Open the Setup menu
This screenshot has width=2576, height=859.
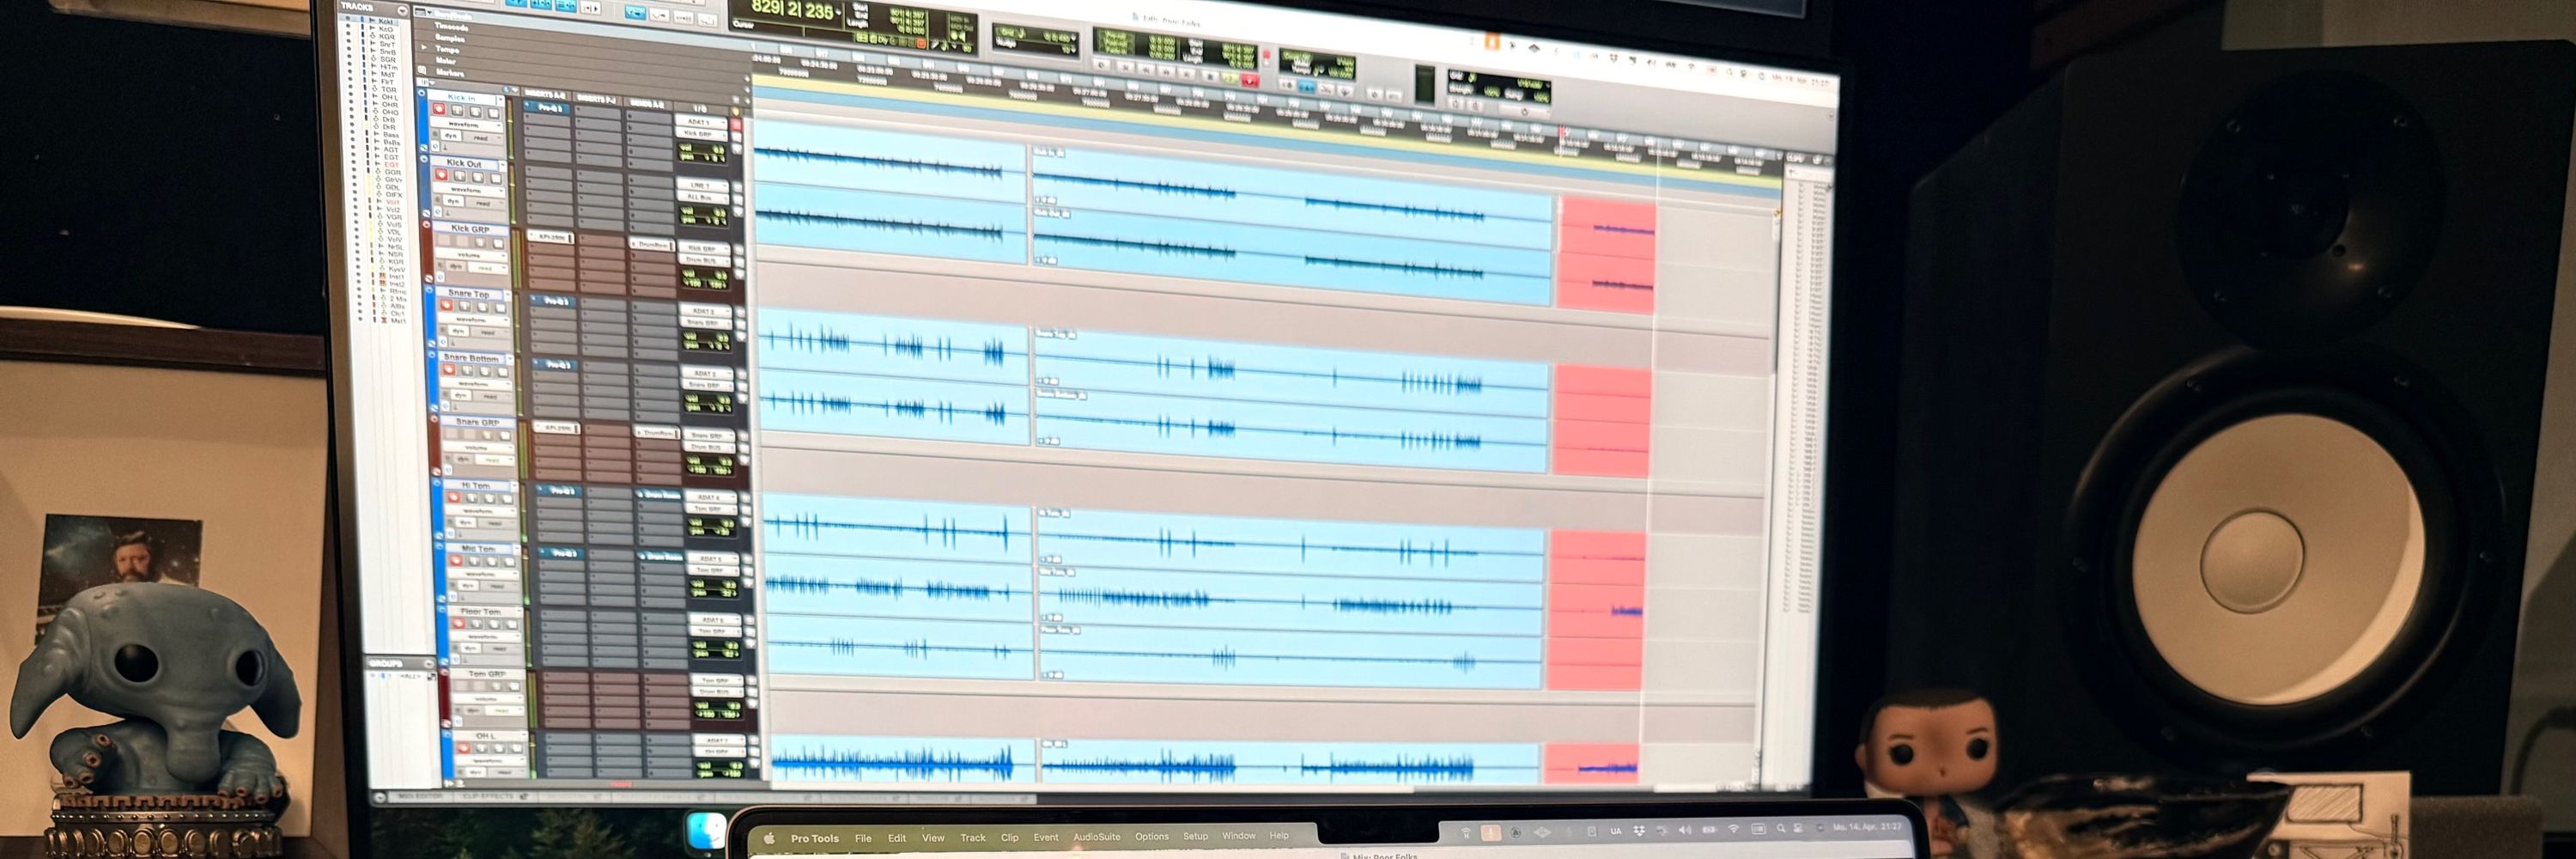click(x=1195, y=836)
